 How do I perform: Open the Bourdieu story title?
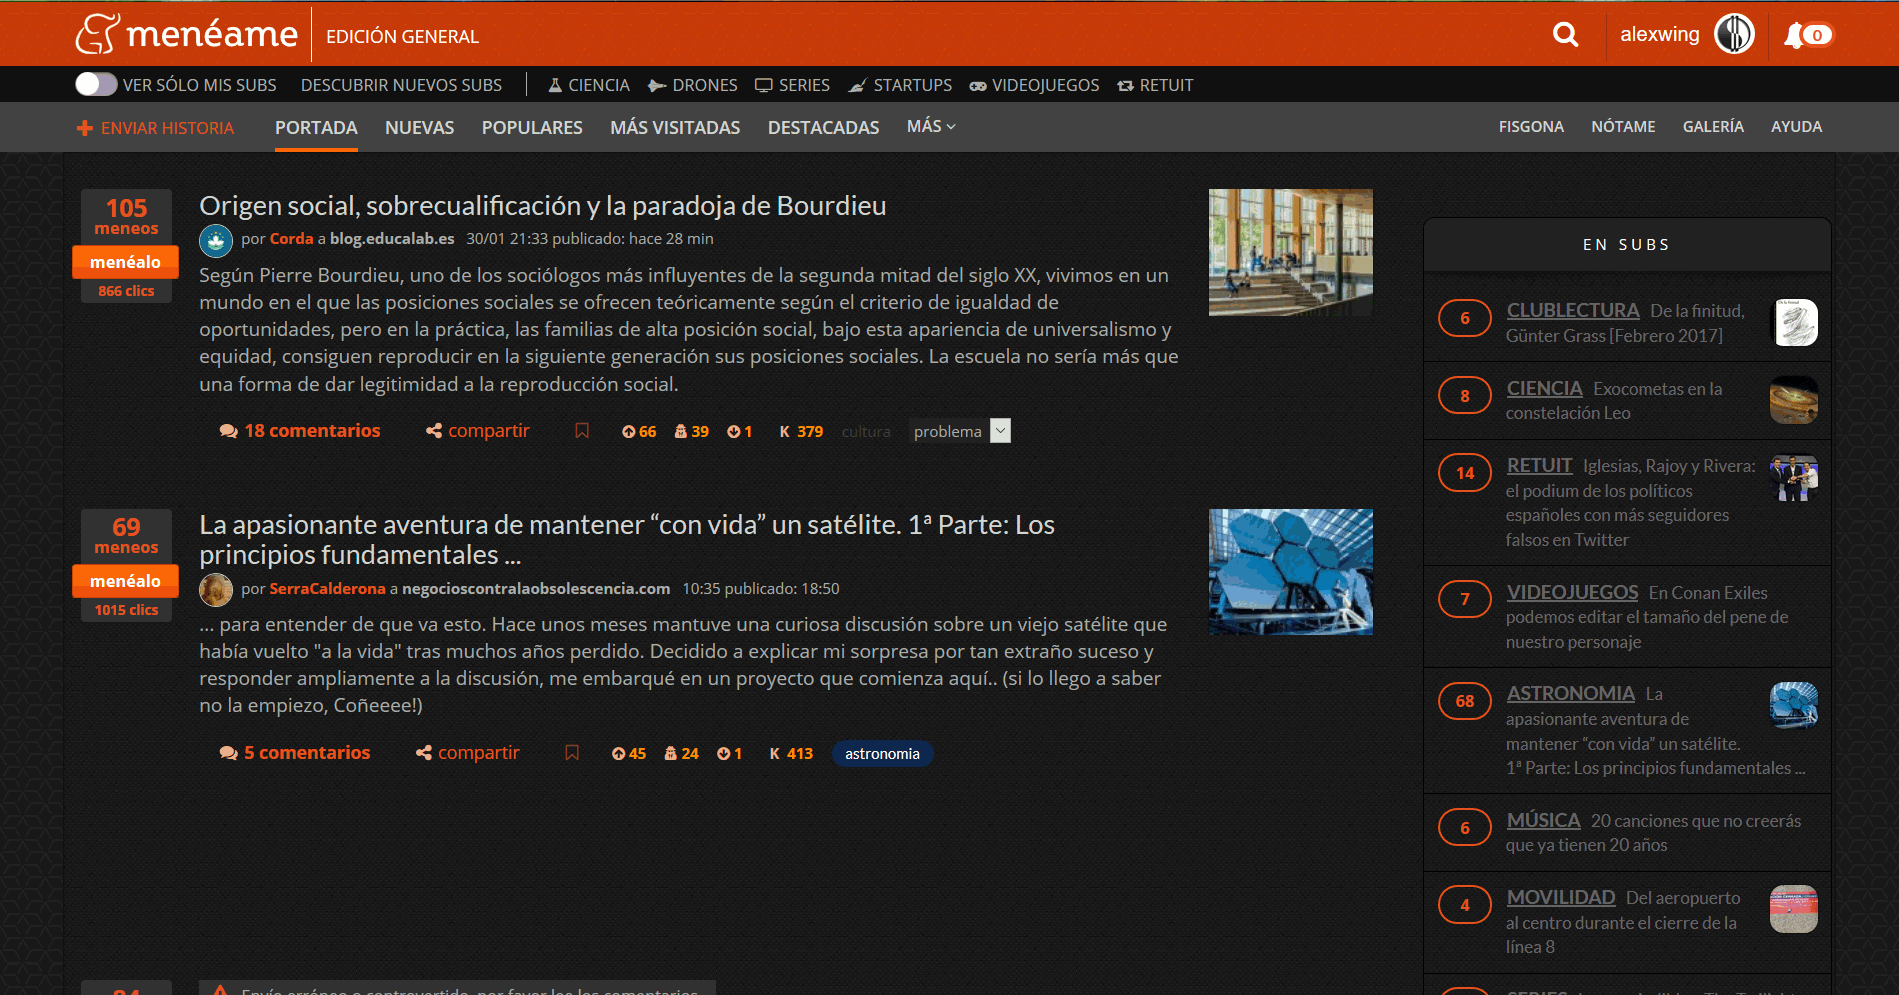tap(543, 206)
